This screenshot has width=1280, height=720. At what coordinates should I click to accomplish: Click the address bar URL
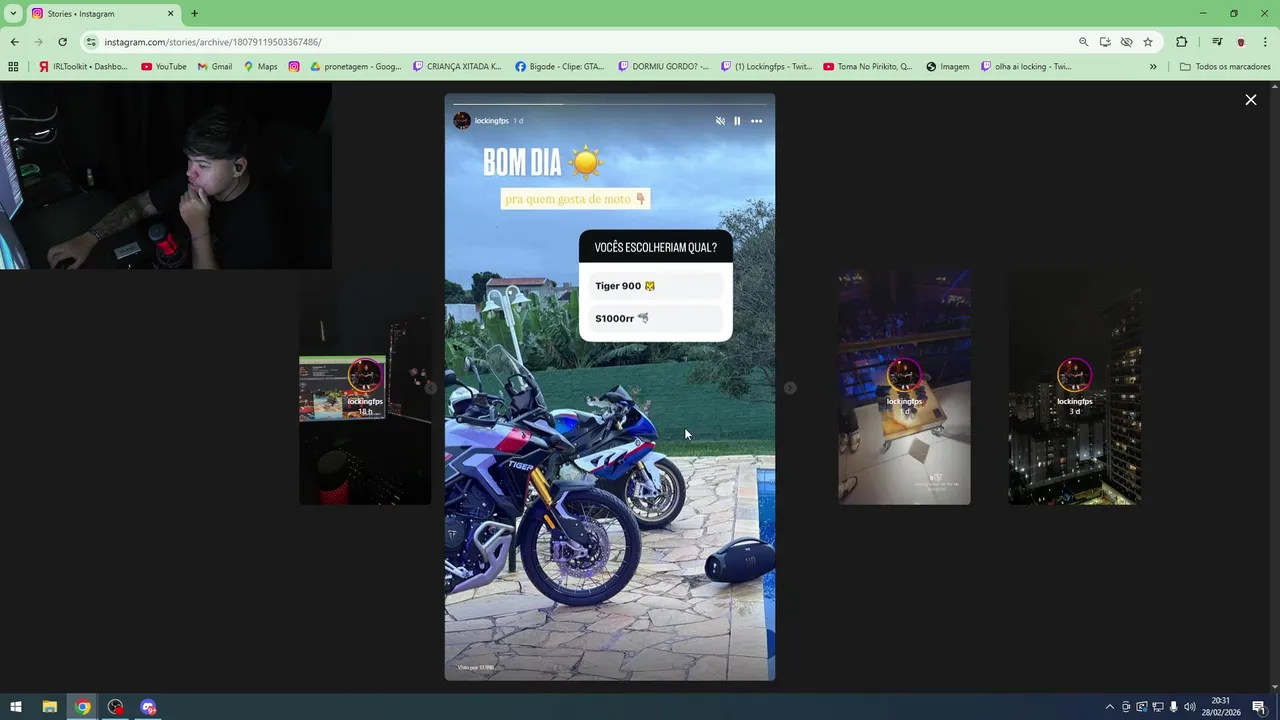click(x=213, y=42)
